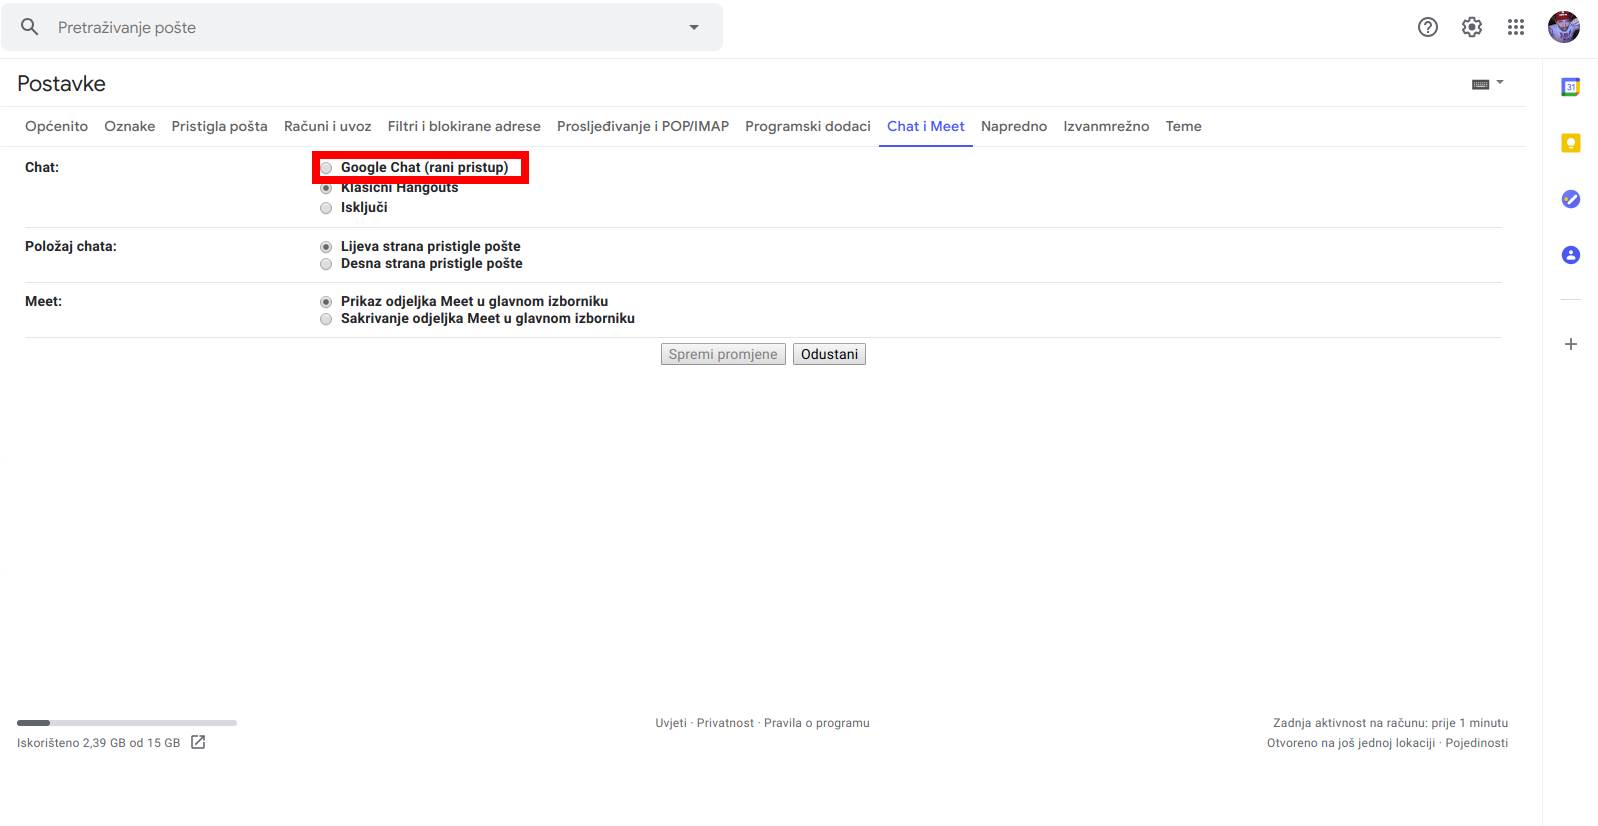Click the search magnifier icon
Screen dimensions: 1598x826
30,27
